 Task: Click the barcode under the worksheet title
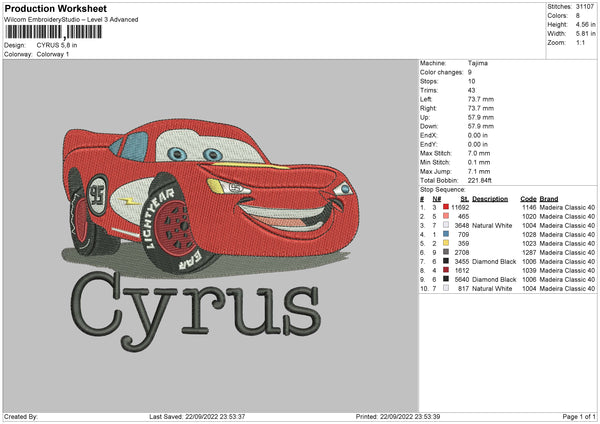(x=53, y=32)
